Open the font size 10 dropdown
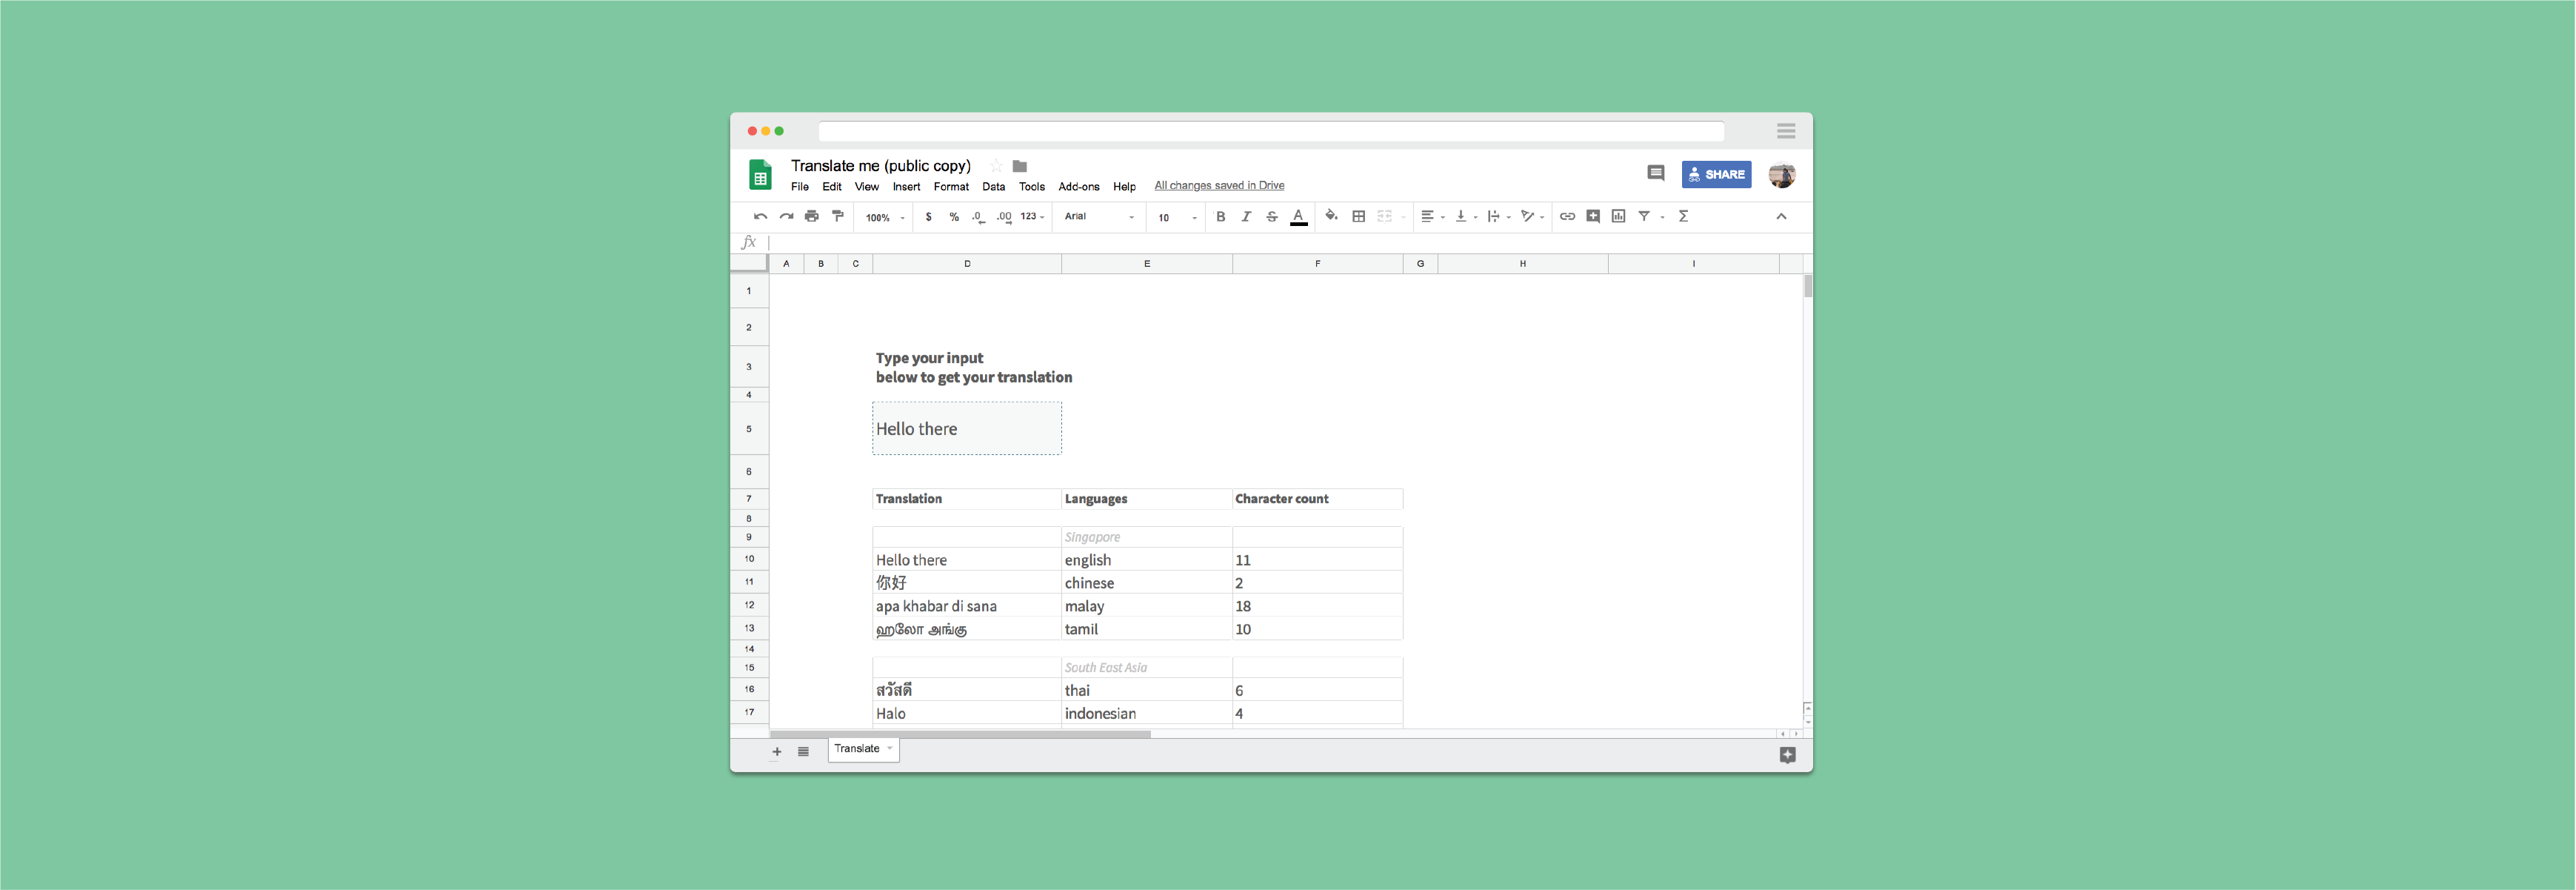Viewport: 2576px width, 890px height. click(1177, 217)
